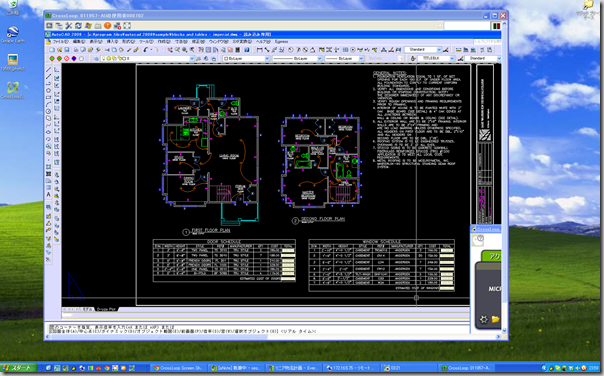
Task: Click the empty white field in CrossLoop toolbar
Action: 466,26
